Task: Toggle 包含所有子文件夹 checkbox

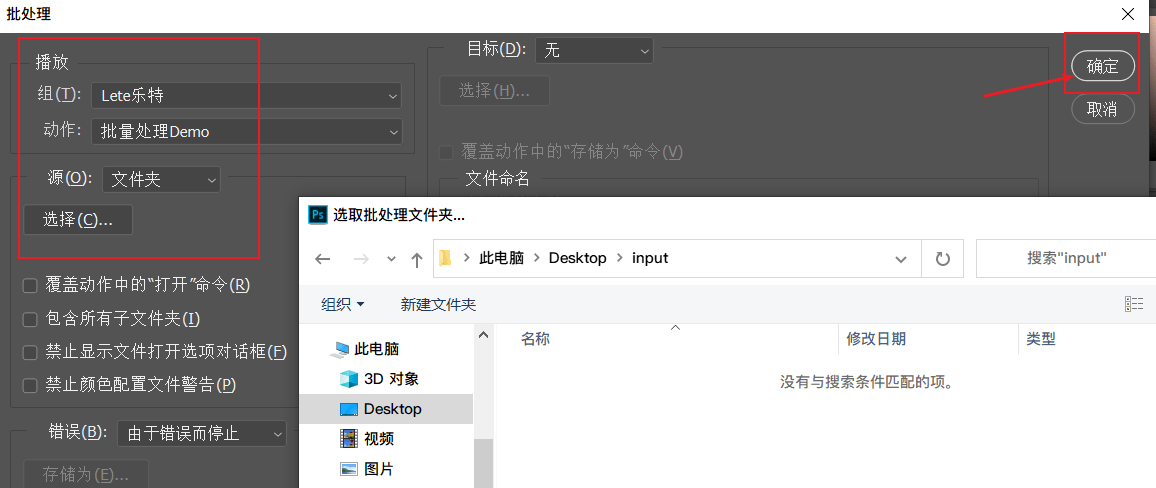Action: pos(31,319)
